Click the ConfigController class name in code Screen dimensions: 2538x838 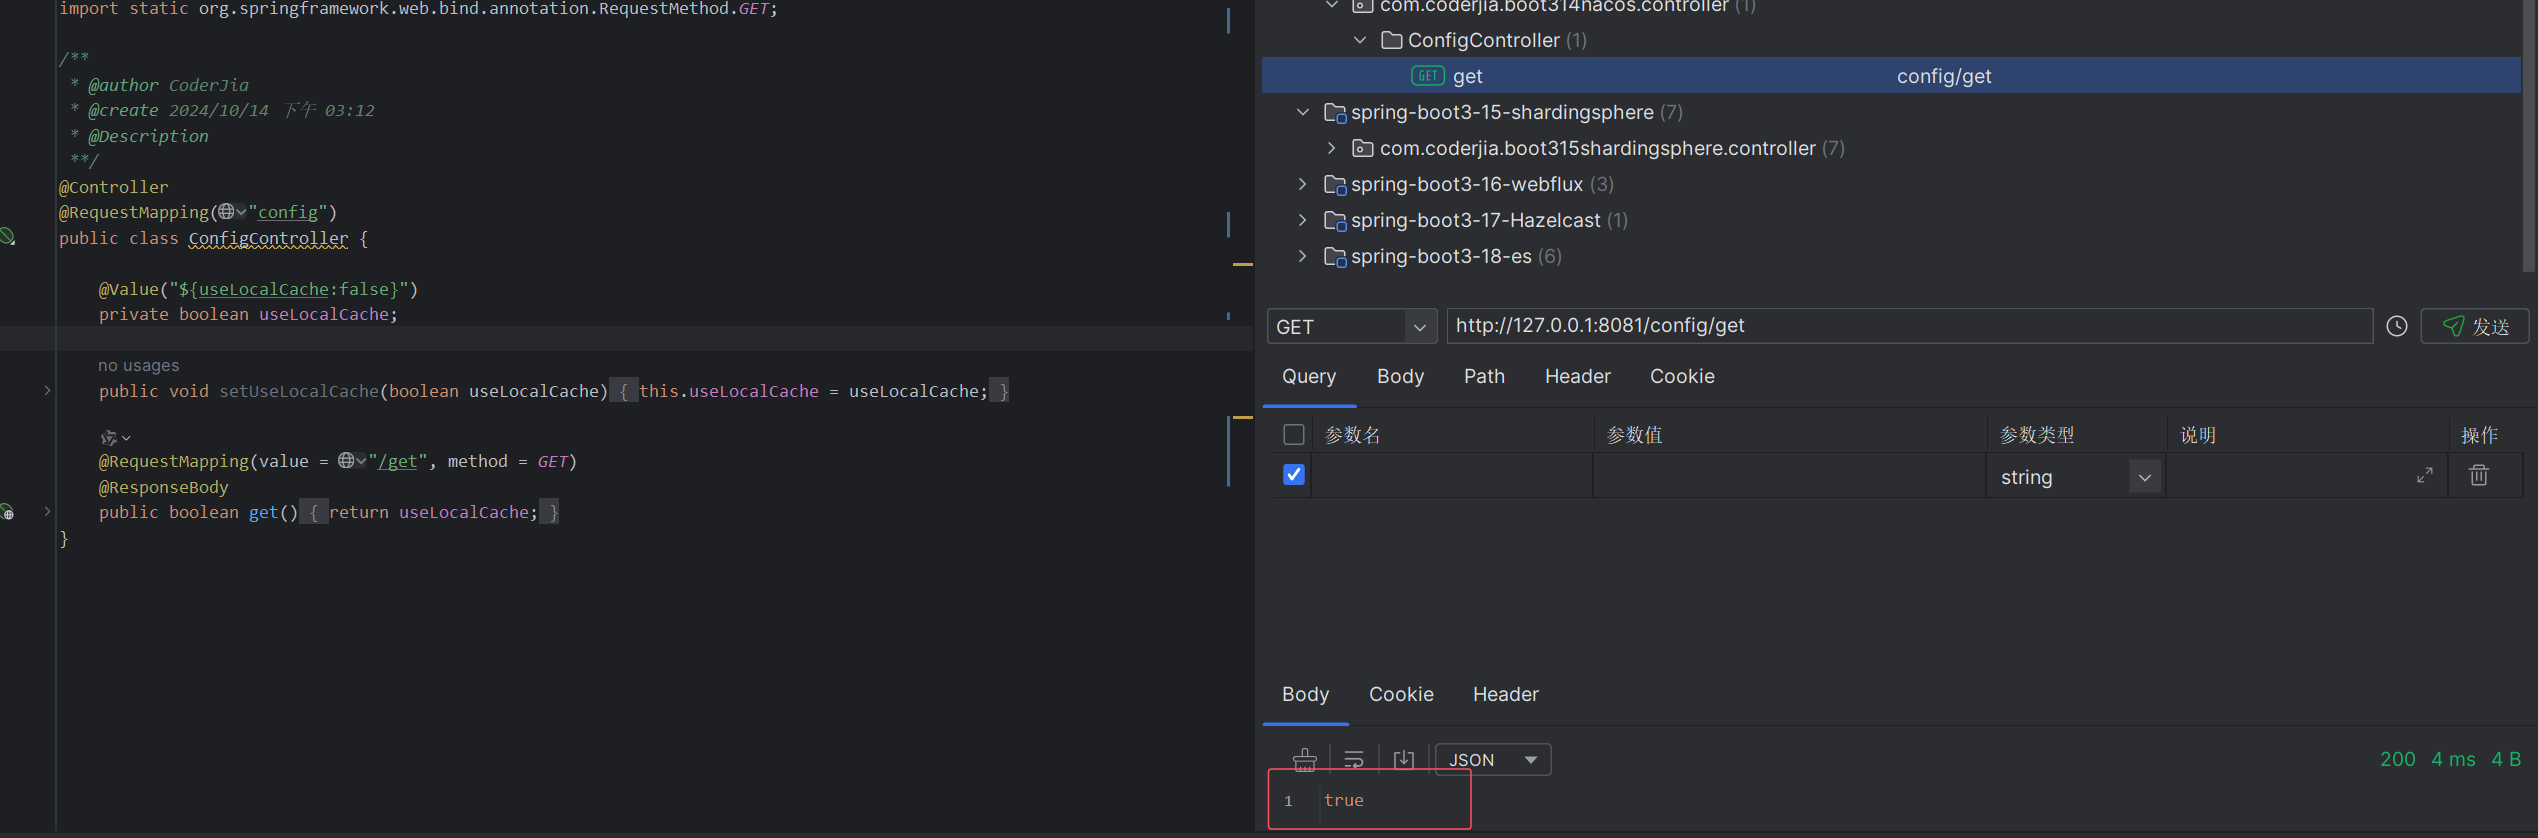(268, 238)
